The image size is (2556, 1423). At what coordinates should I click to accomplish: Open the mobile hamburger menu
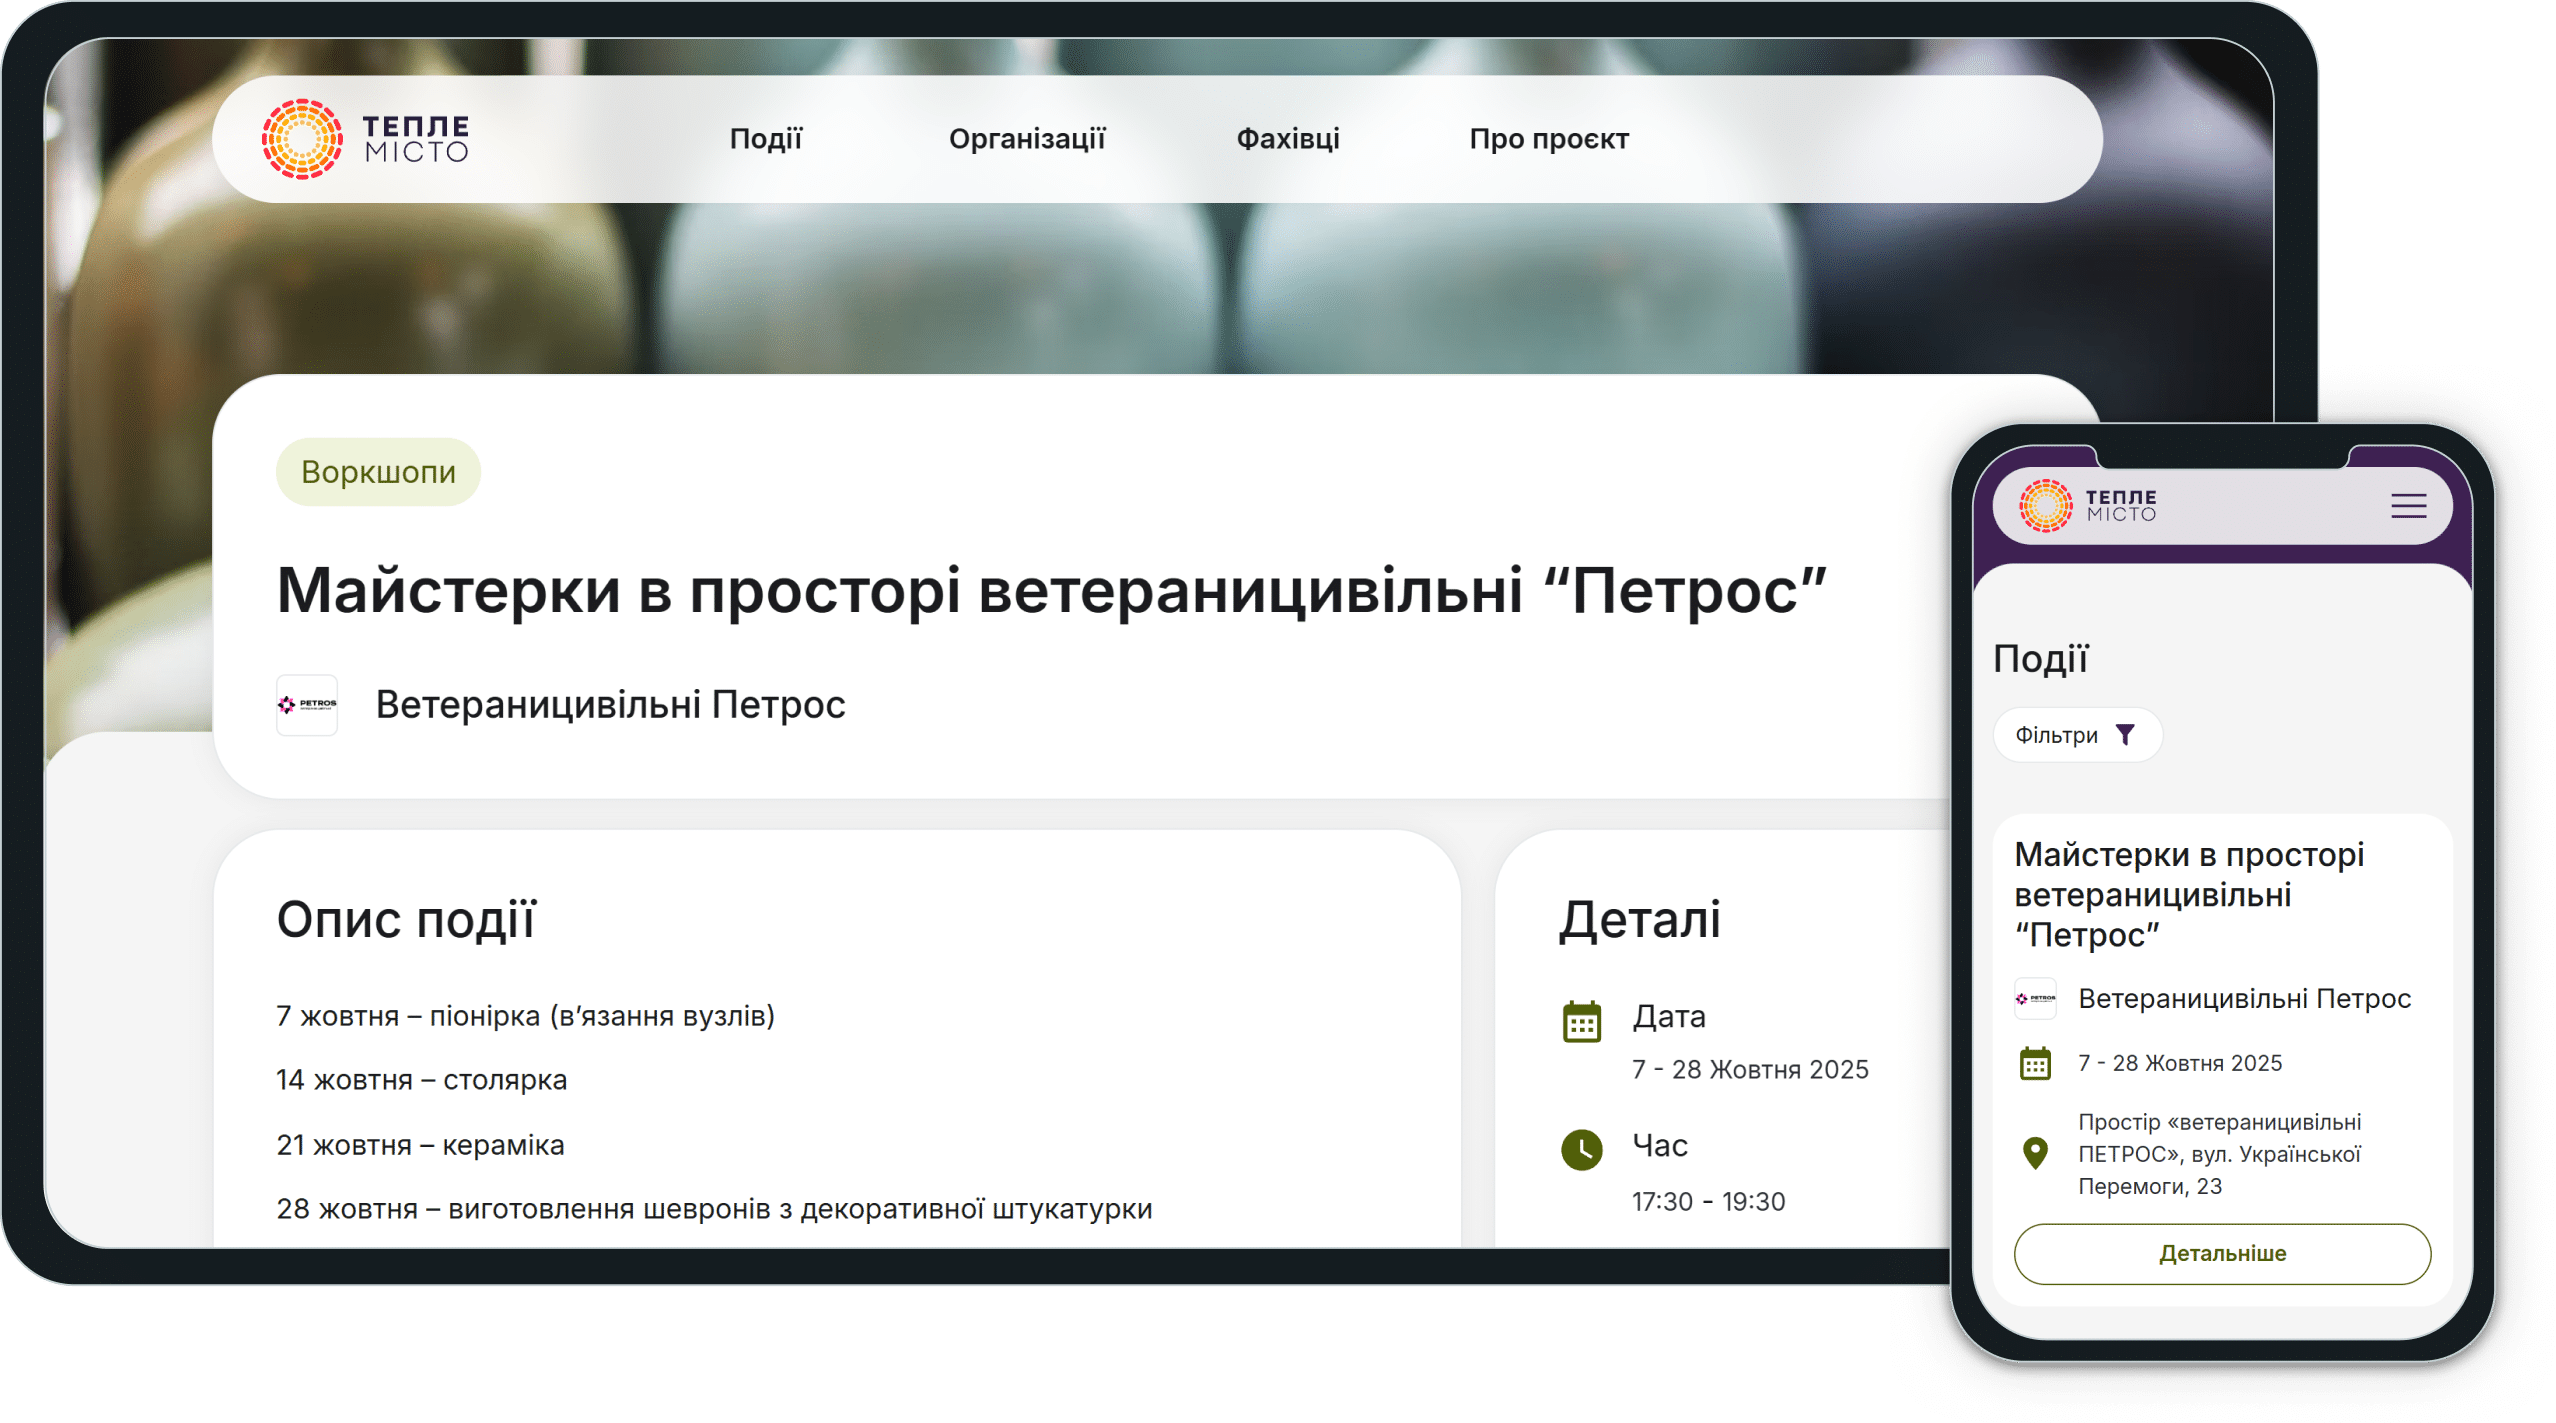tap(2408, 506)
